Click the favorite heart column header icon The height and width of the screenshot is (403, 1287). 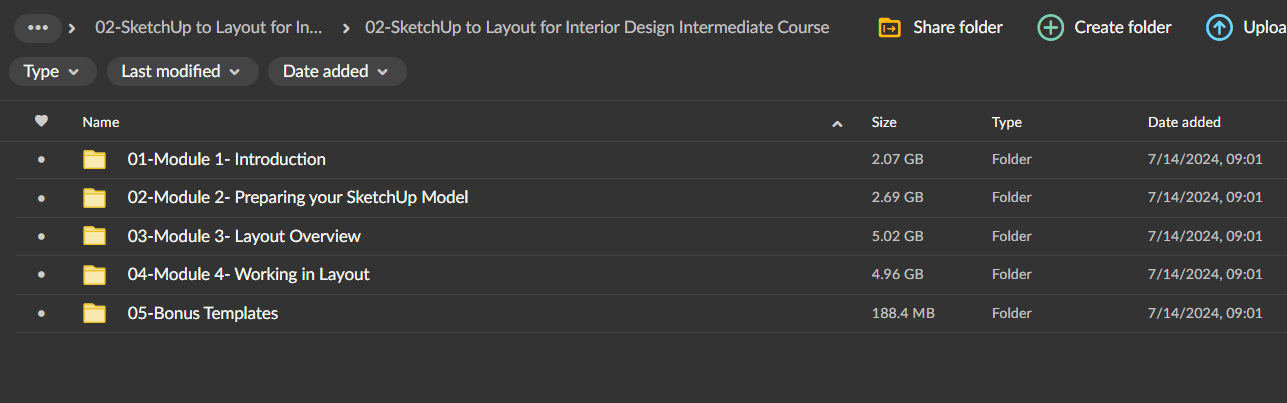coord(41,122)
